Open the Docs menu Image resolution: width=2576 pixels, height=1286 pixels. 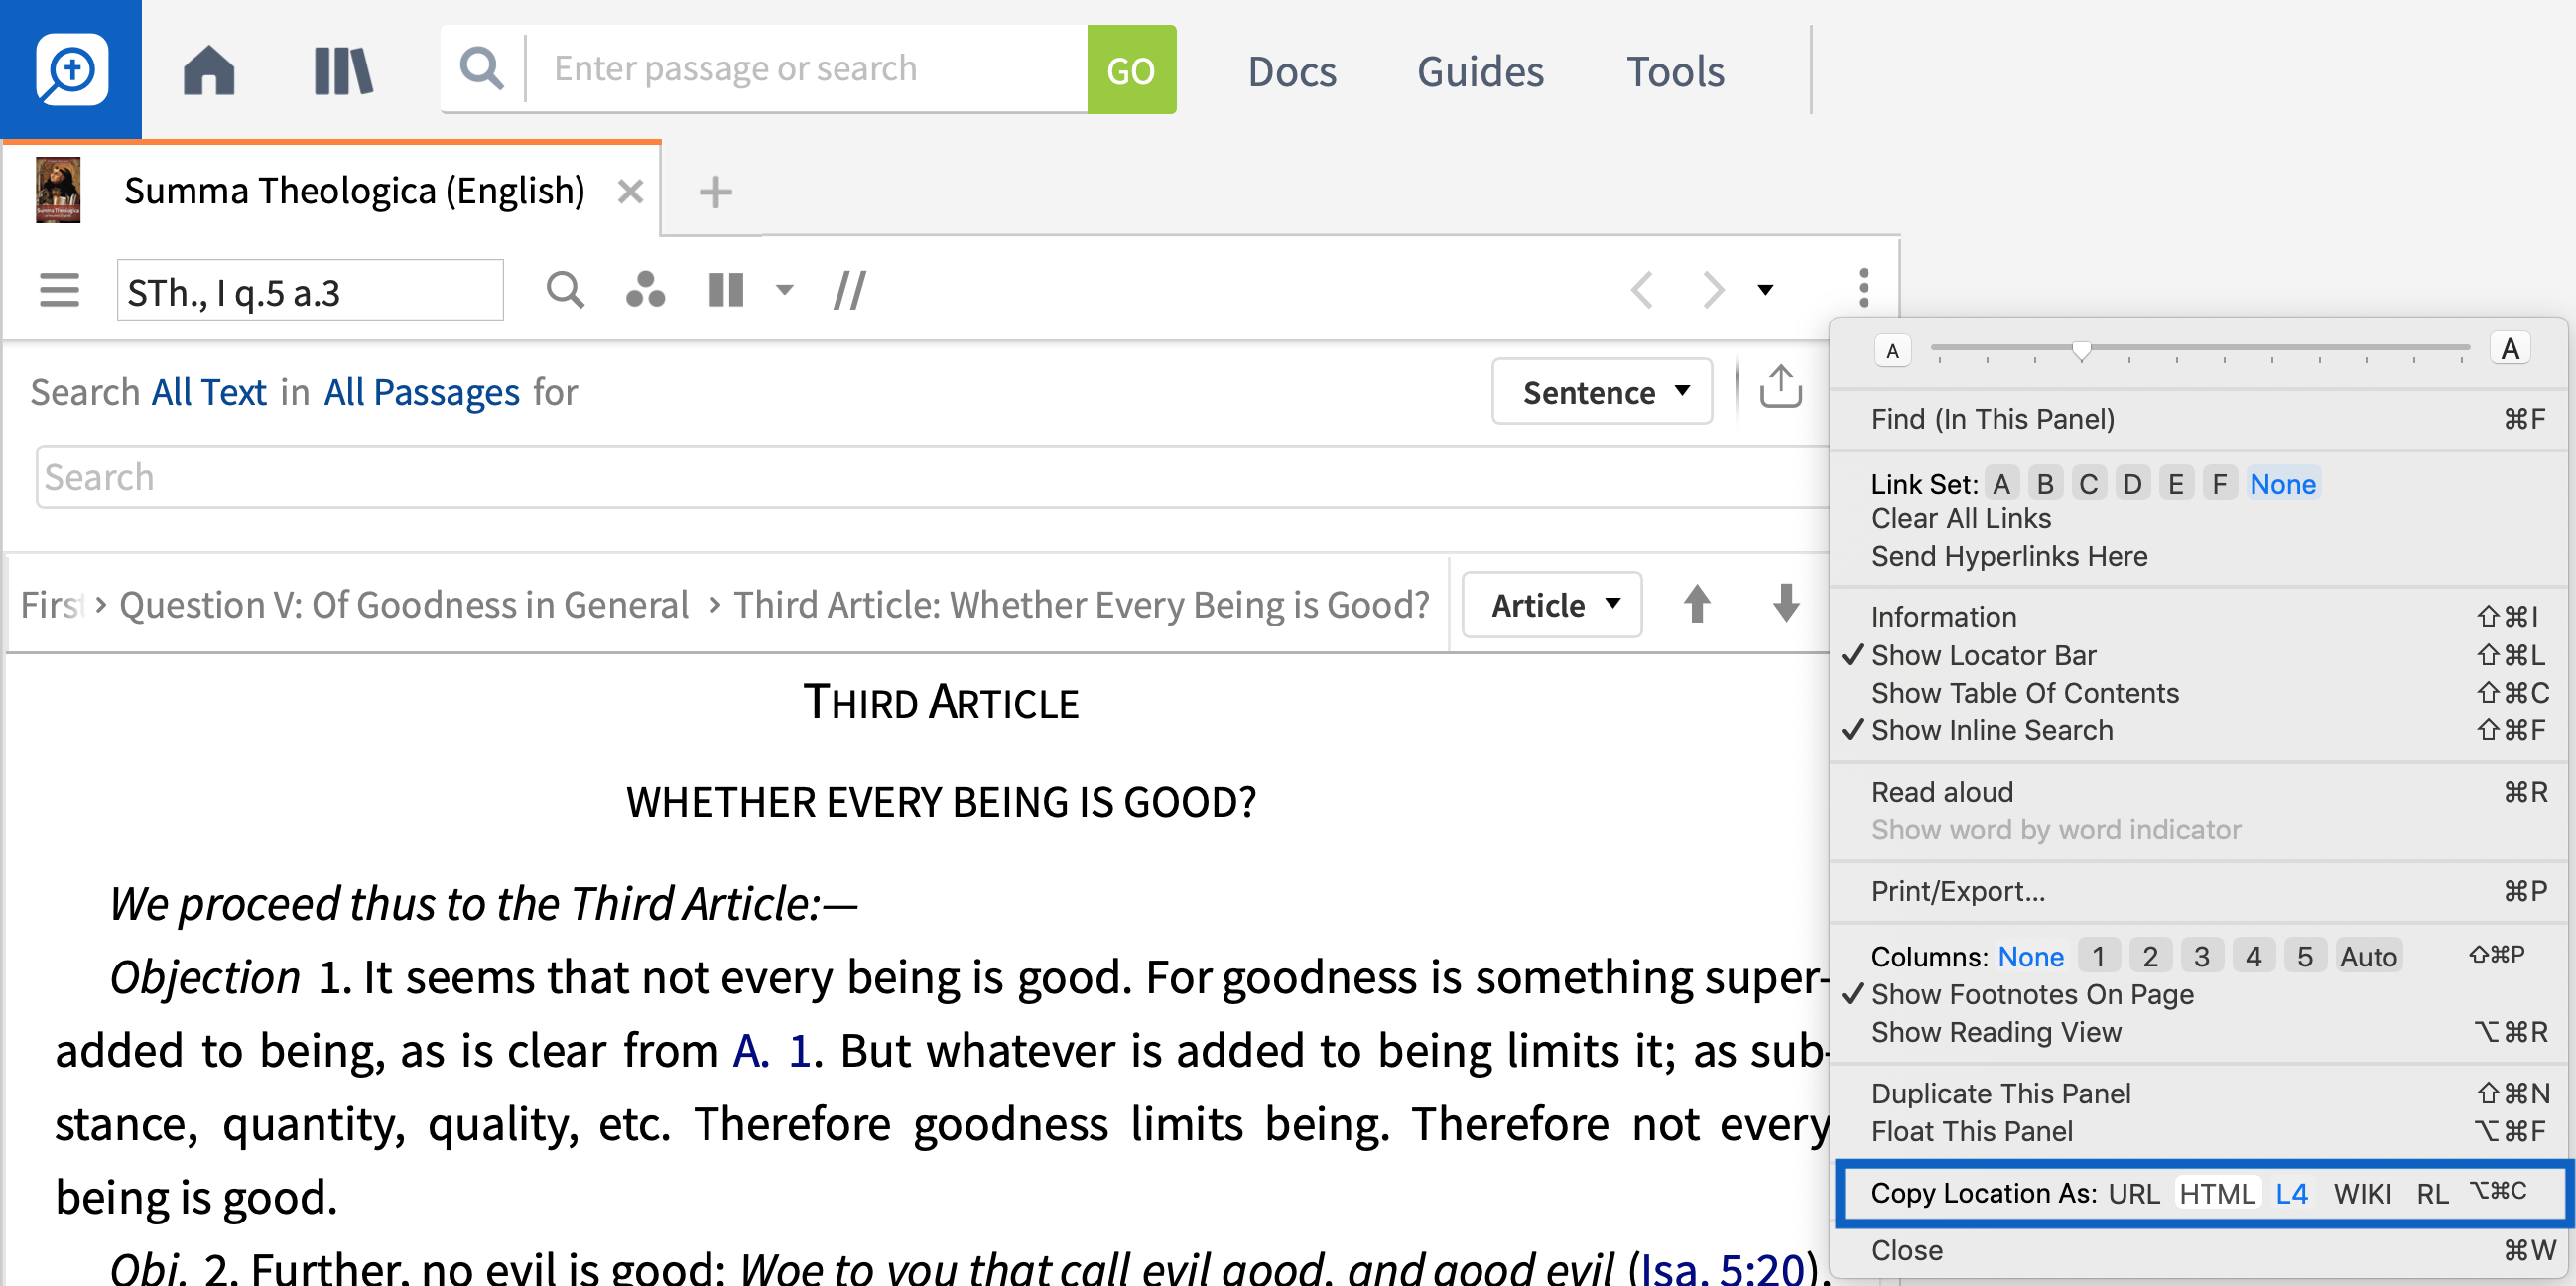pyautogui.click(x=1291, y=71)
